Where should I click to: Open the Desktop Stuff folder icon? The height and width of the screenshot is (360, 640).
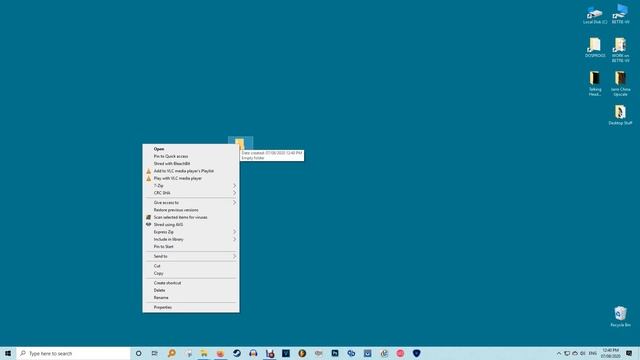[x=620, y=115]
